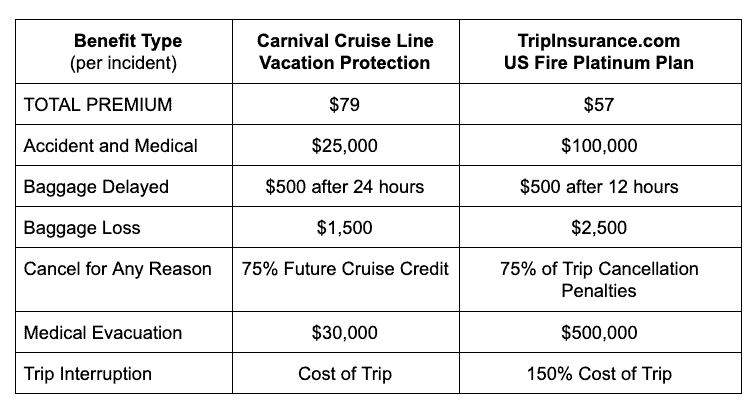Select the 150% Cost of Trip cell
The image size is (754, 409).
(600, 373)
